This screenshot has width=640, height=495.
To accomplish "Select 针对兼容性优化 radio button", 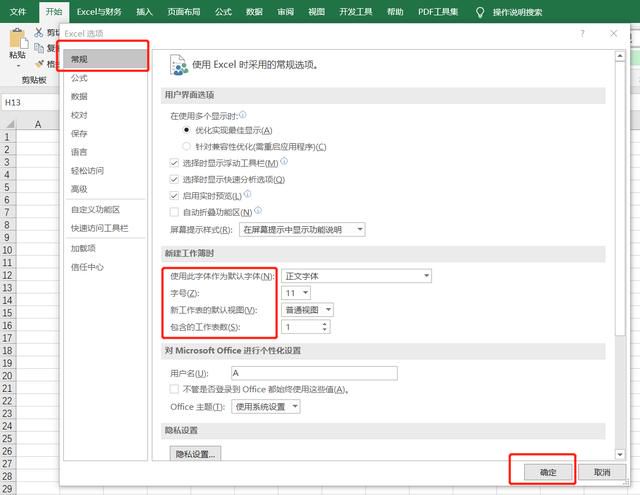I will (186, 146).
